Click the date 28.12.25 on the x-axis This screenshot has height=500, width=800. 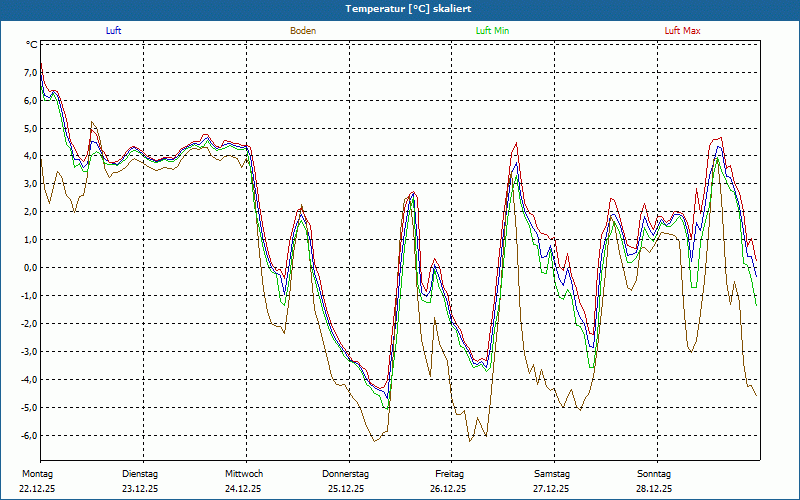point(654,489)
